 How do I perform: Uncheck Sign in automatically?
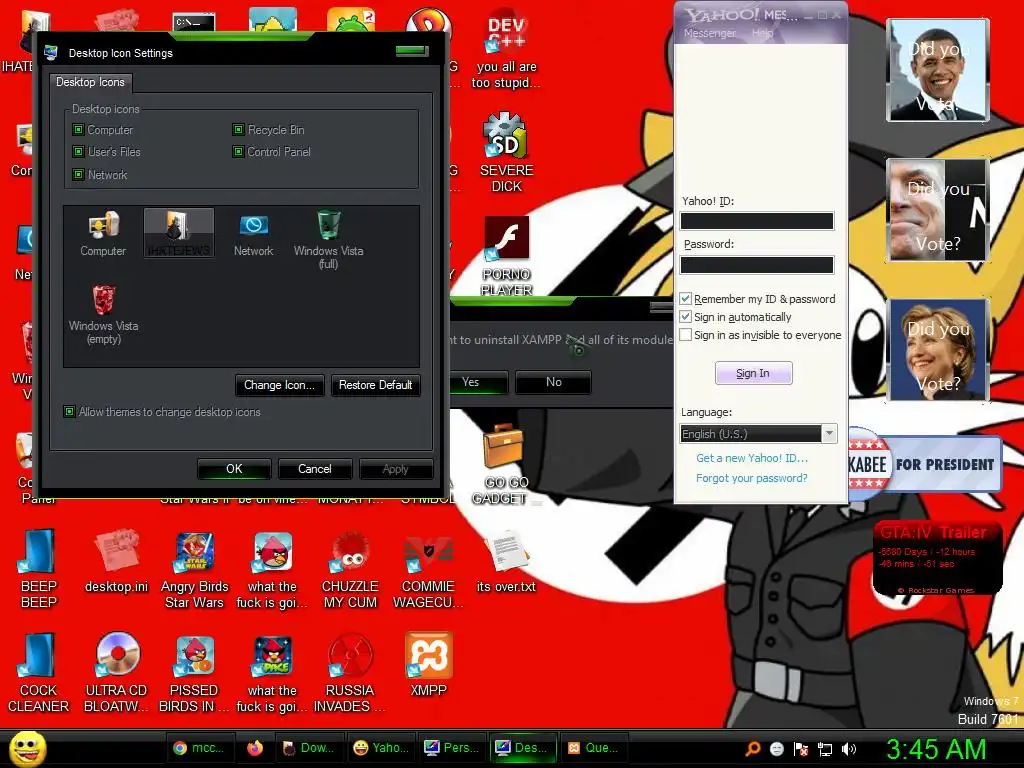[x=686, y=317]
